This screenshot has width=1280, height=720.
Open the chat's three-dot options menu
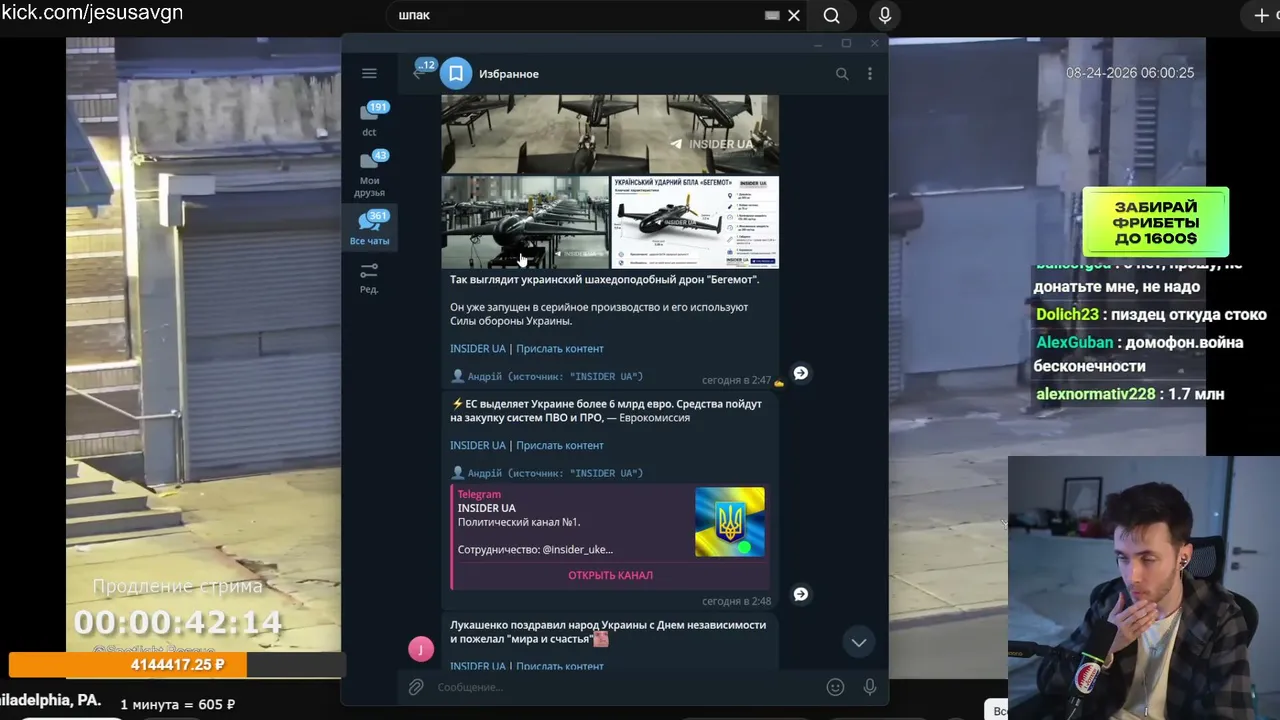click(x=870, y=73)
